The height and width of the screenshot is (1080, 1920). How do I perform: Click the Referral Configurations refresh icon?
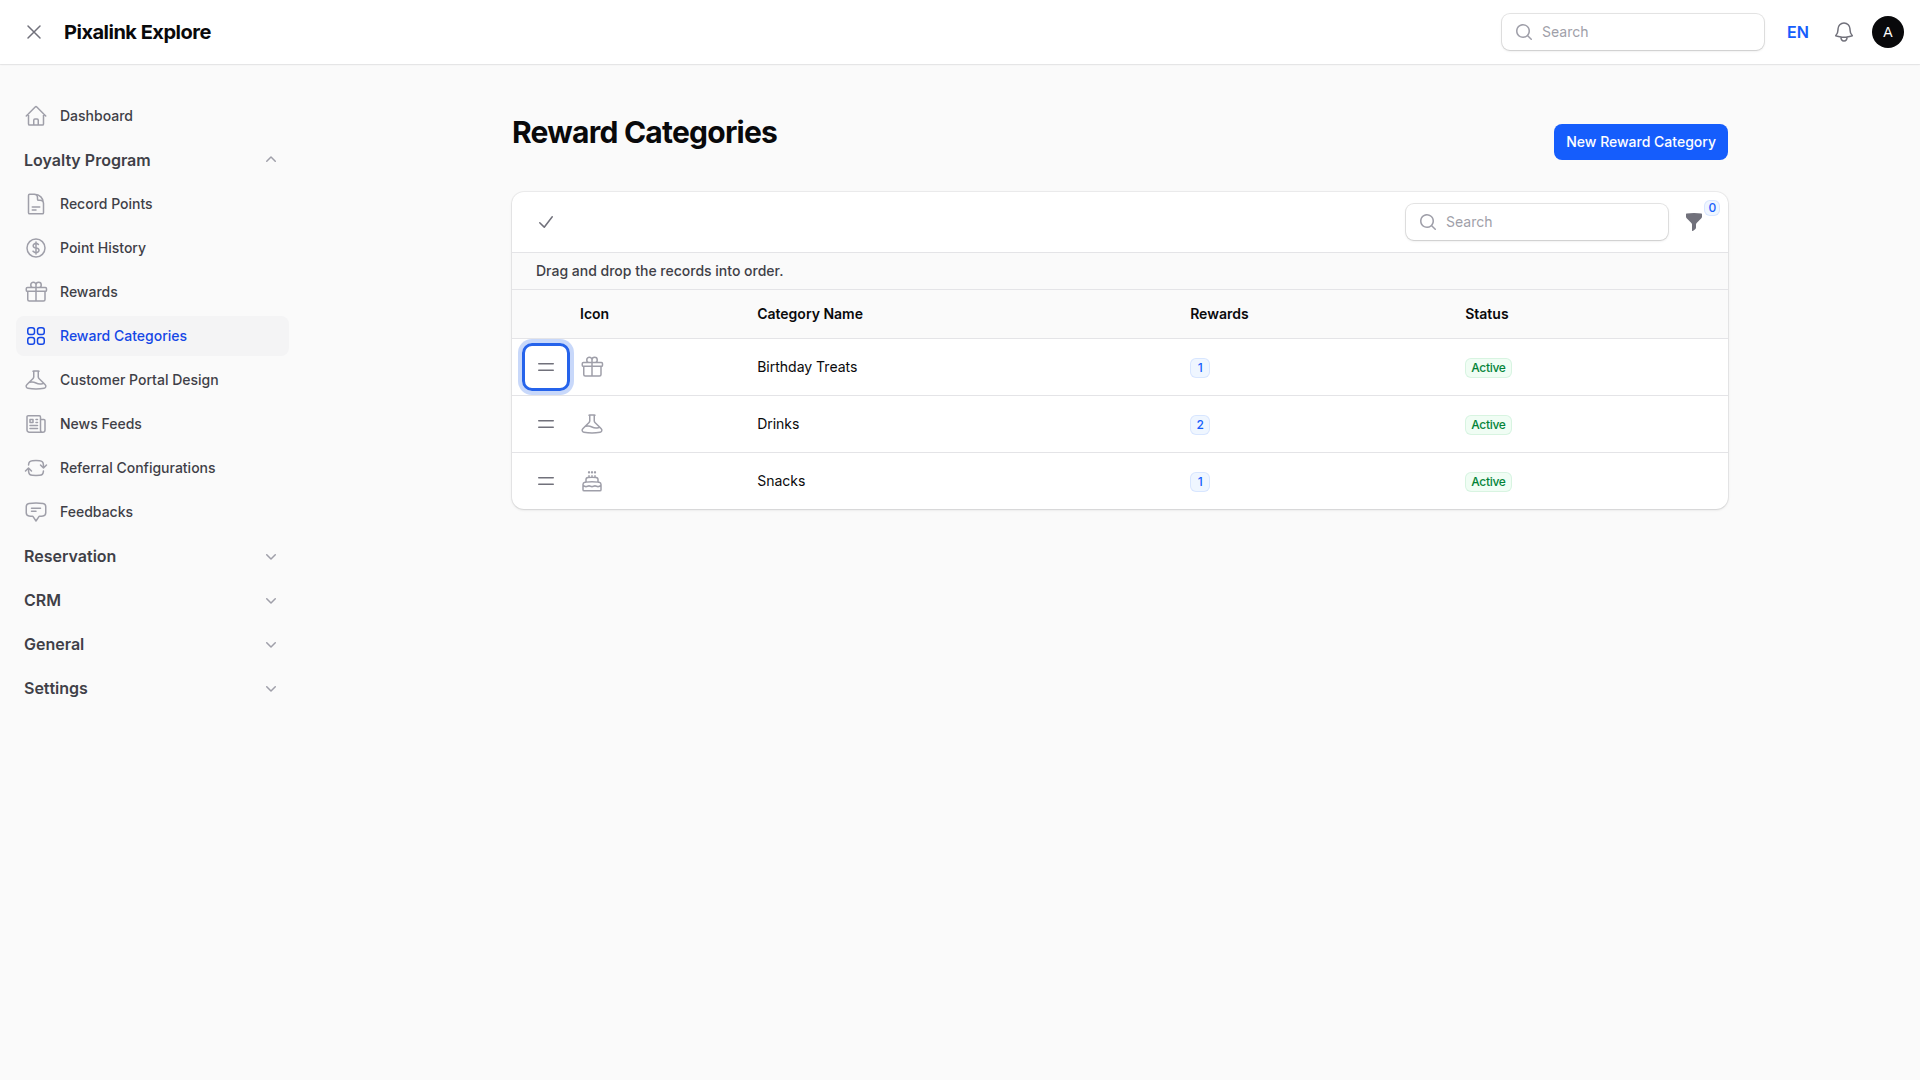coord(36,468)
